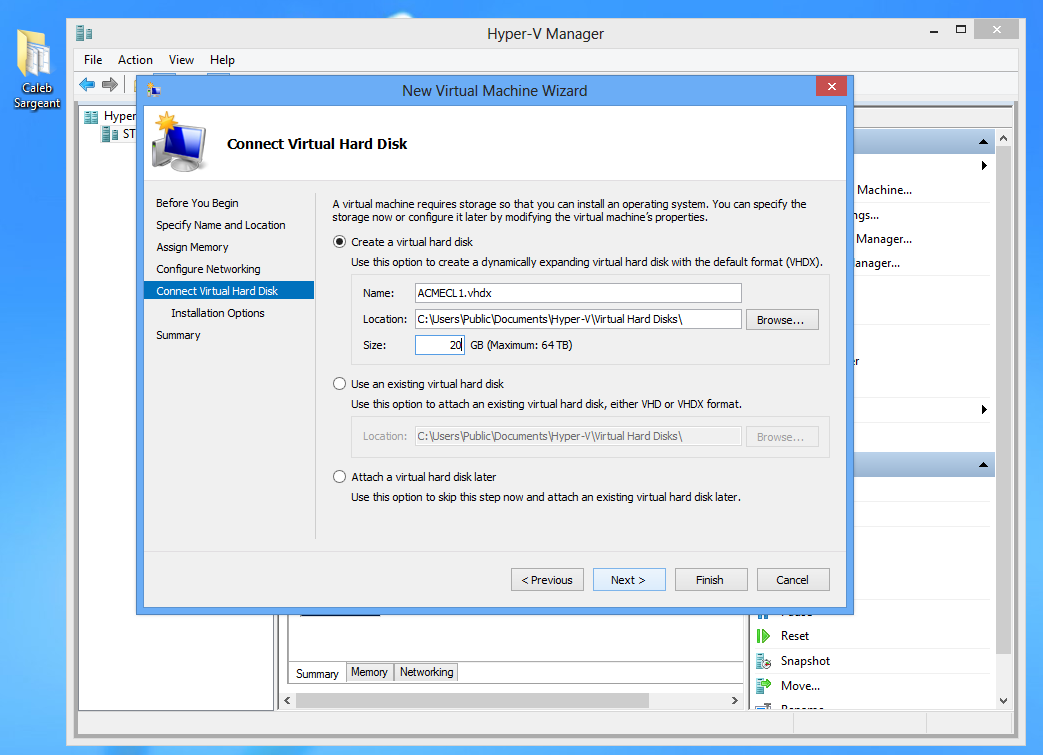Go to Configure Networking step
1043x755 pixels.
coord(208,269)
